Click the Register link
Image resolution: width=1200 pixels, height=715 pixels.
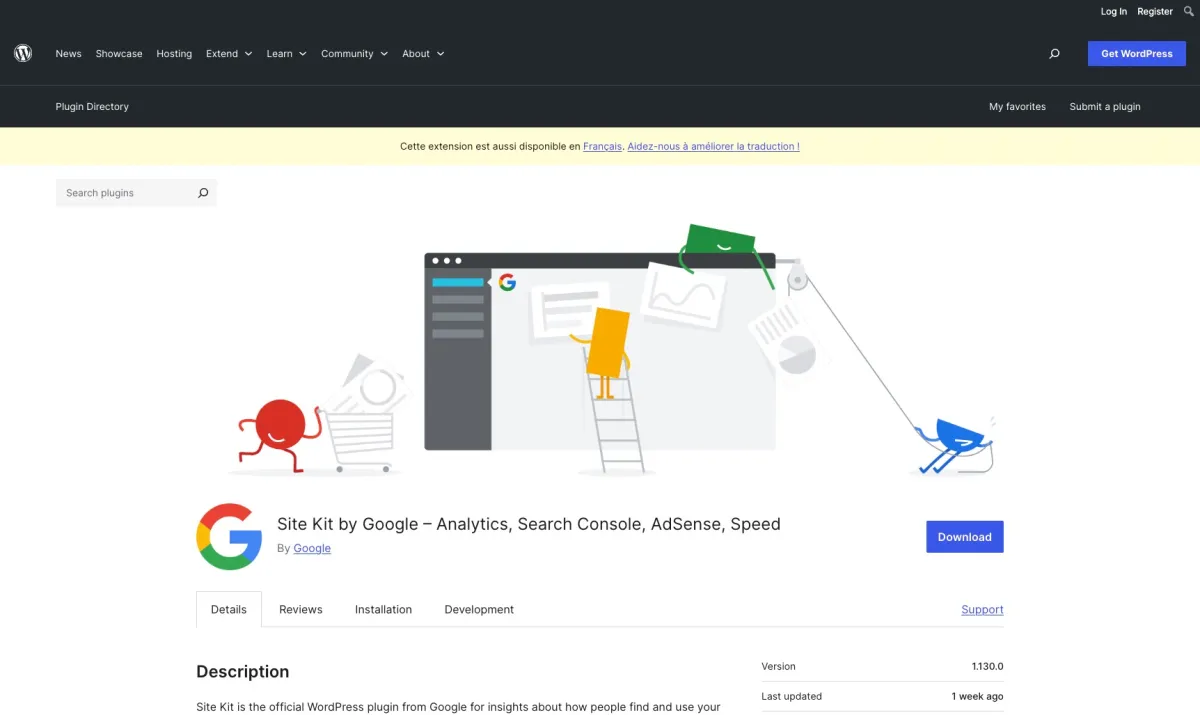click(x=1155, y=12)
